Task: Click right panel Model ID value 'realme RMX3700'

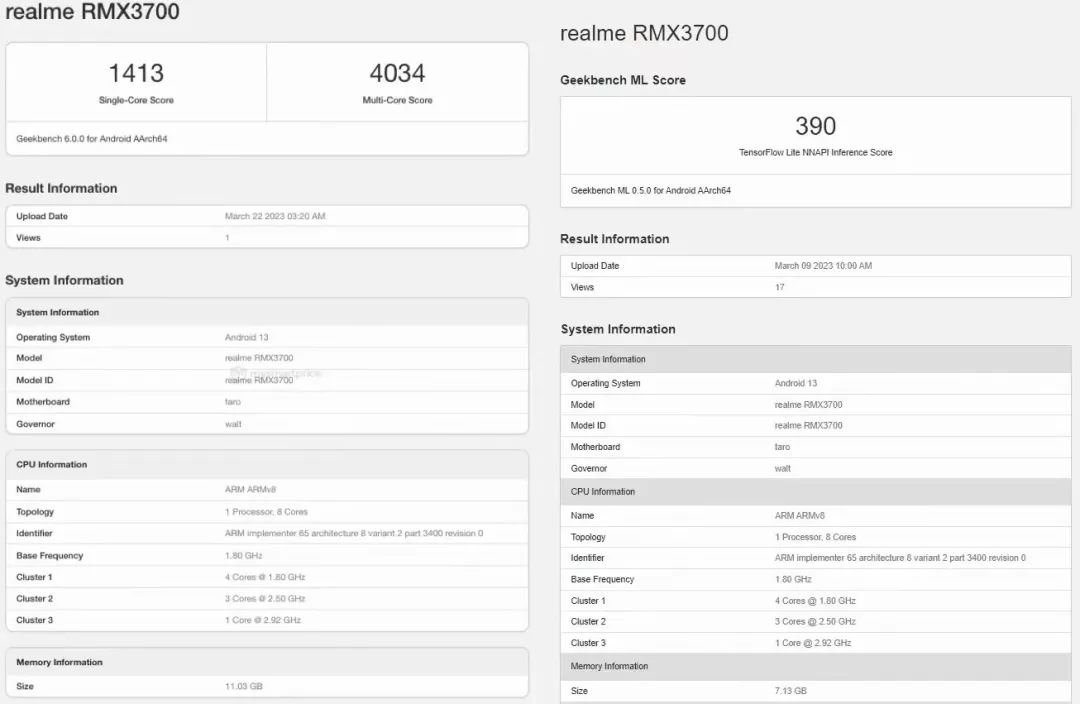Action: pos(809,426)
